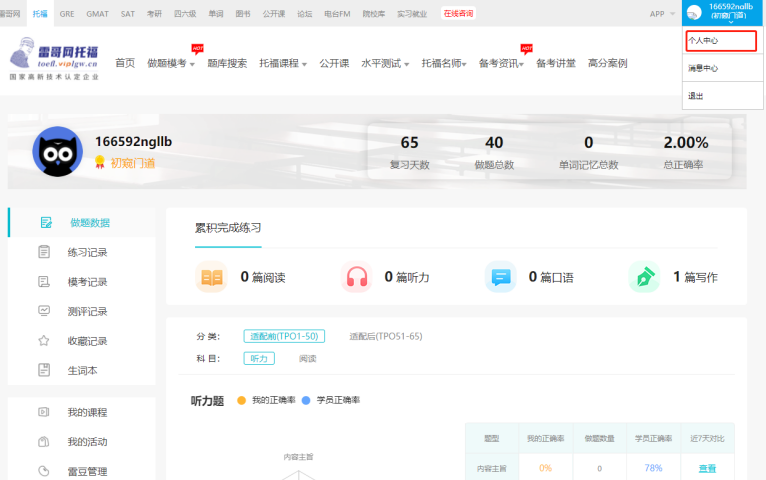
Task: Click the user avatar in top bar
Action: tap(694, 12)
